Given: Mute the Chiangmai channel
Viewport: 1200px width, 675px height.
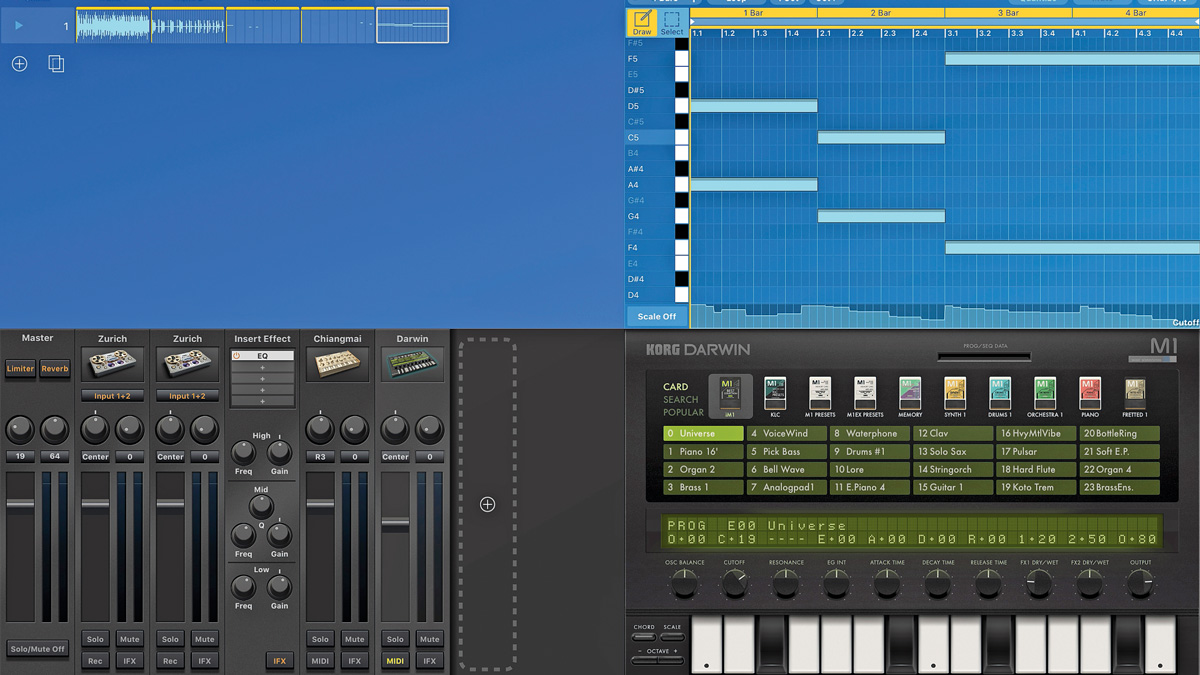Looking at the screenshot, I should click(355, 639).
